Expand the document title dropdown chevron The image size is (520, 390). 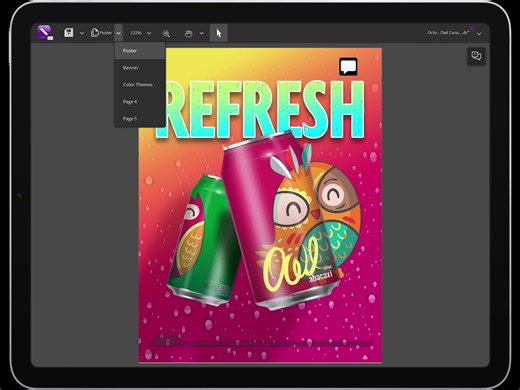(x=479, y=34)
